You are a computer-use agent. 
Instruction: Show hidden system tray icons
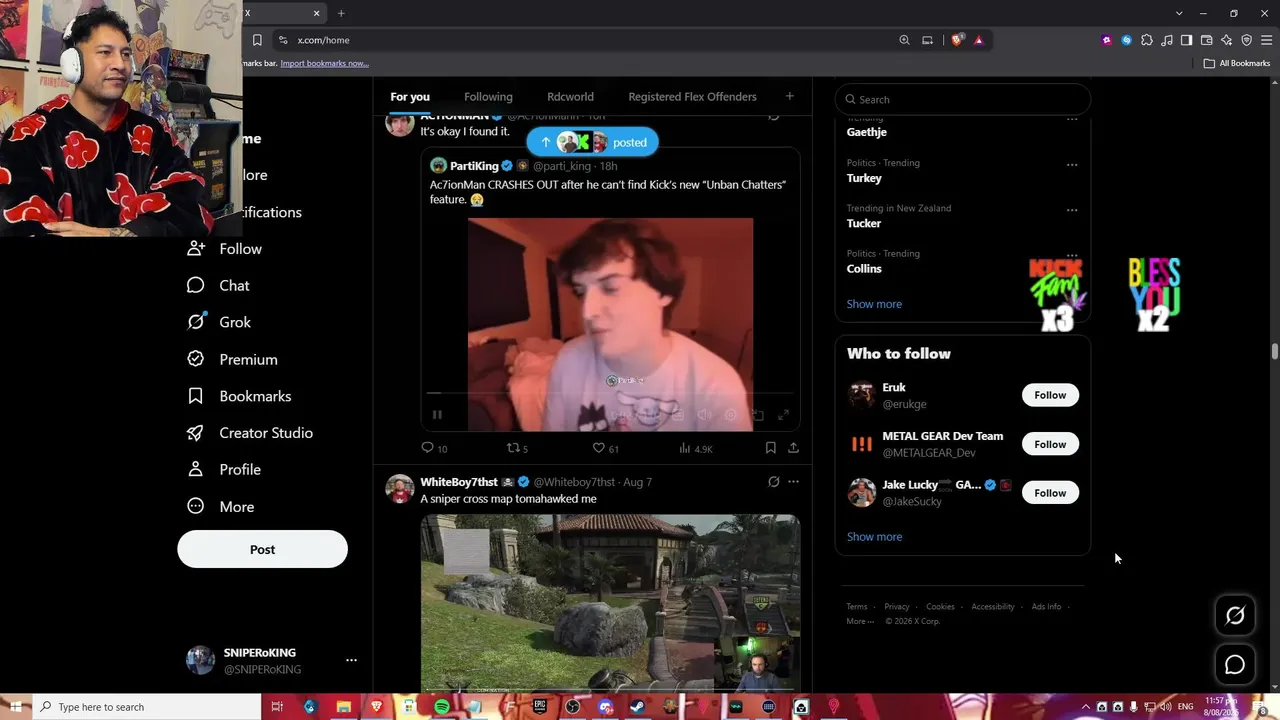coord(1086,707)
